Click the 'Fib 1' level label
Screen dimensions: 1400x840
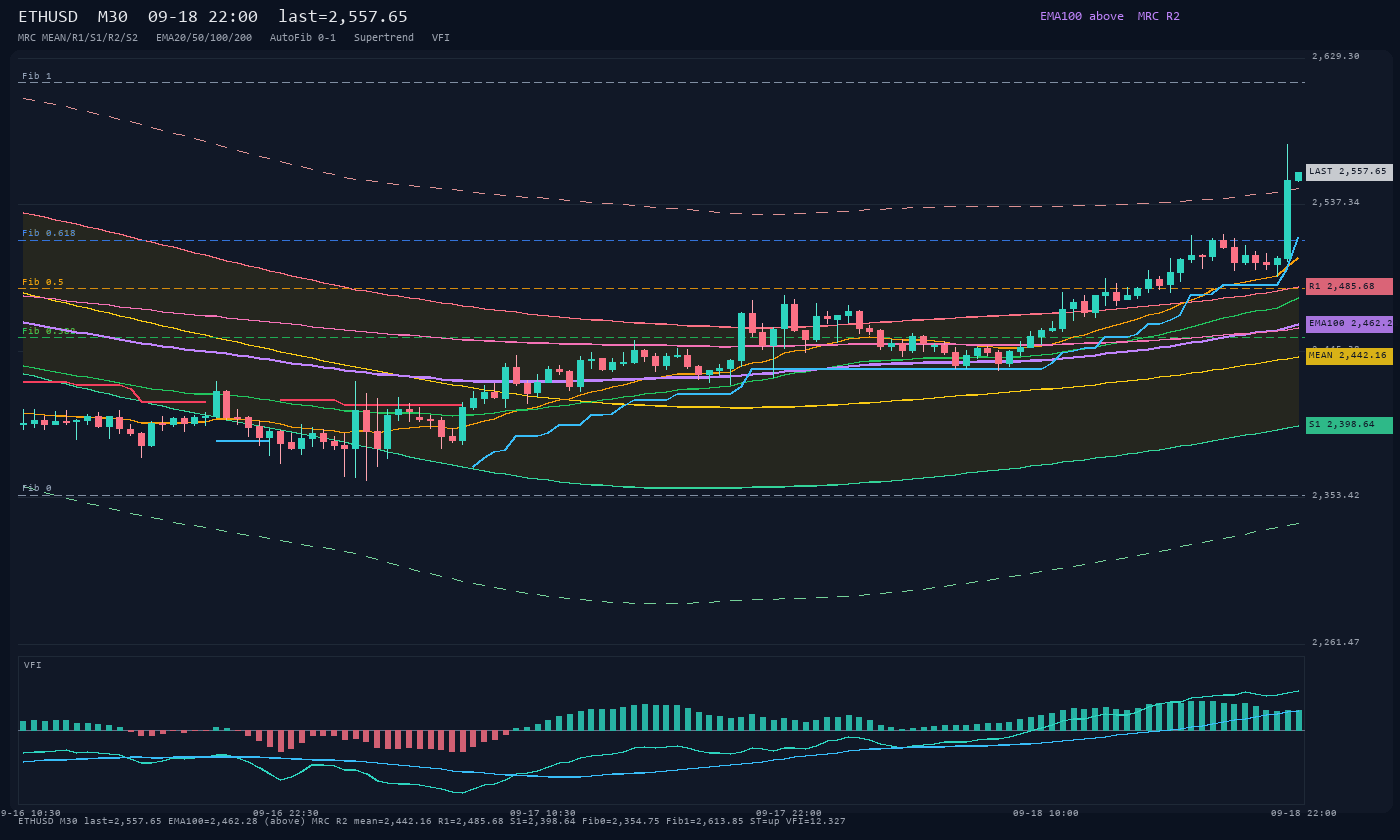pos(37,76)
